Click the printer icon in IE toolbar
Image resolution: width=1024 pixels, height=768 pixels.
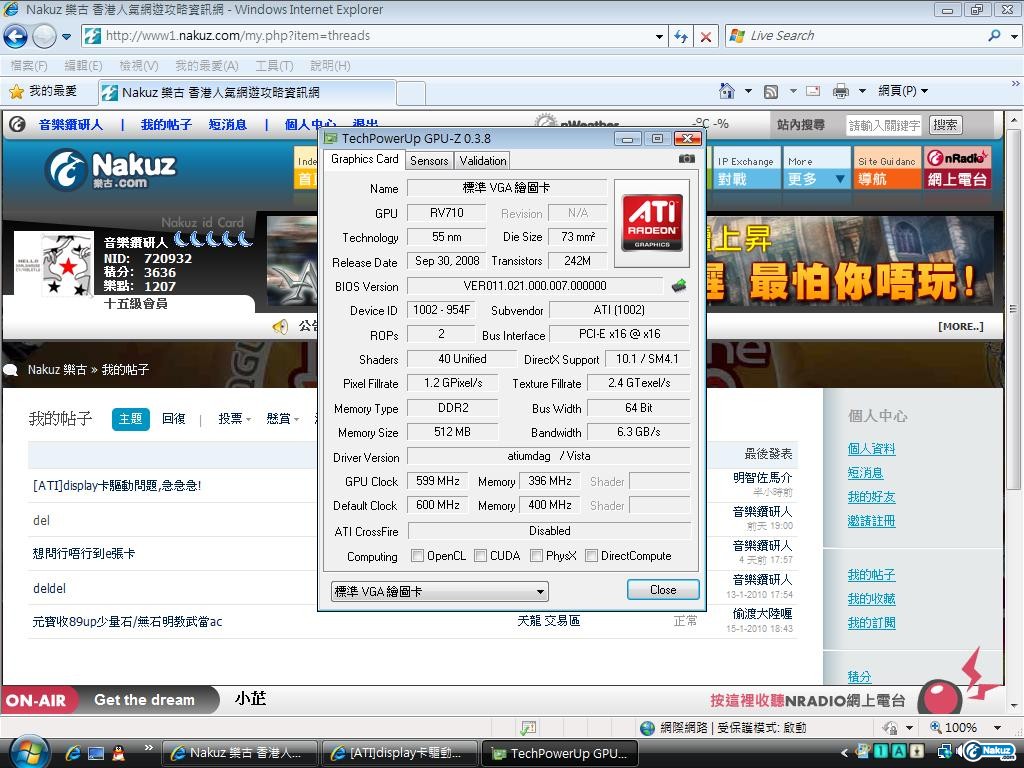coord(840,91)
